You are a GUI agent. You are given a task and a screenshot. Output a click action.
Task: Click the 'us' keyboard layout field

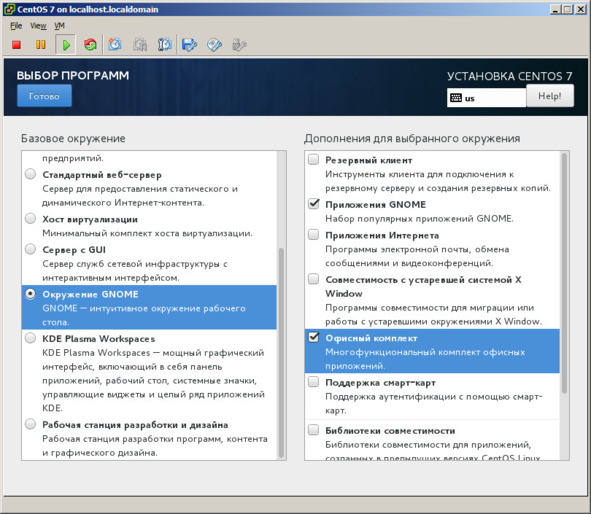pyautogui.click(x=486, y=98)
